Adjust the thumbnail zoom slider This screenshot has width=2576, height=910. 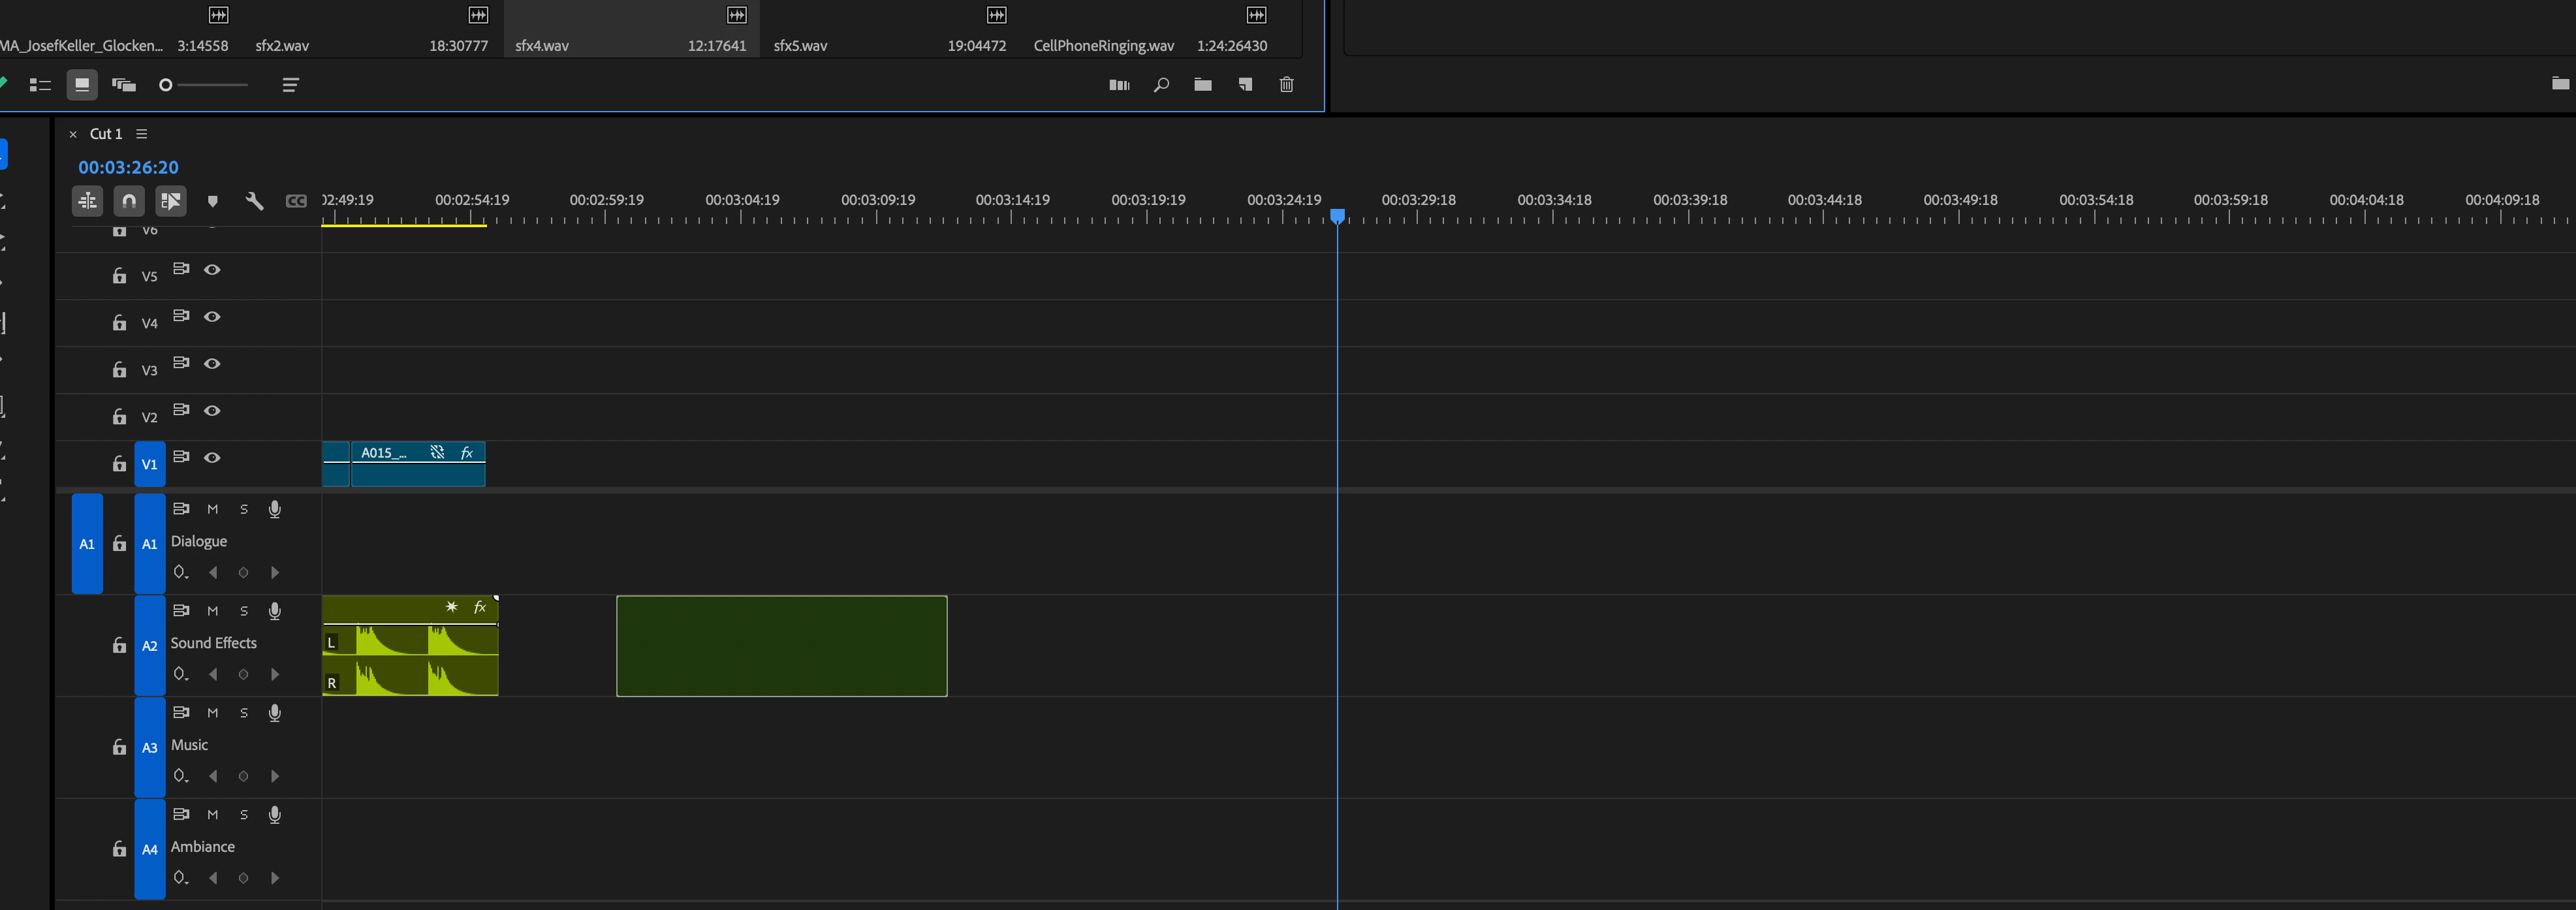(x=166, y=85)
